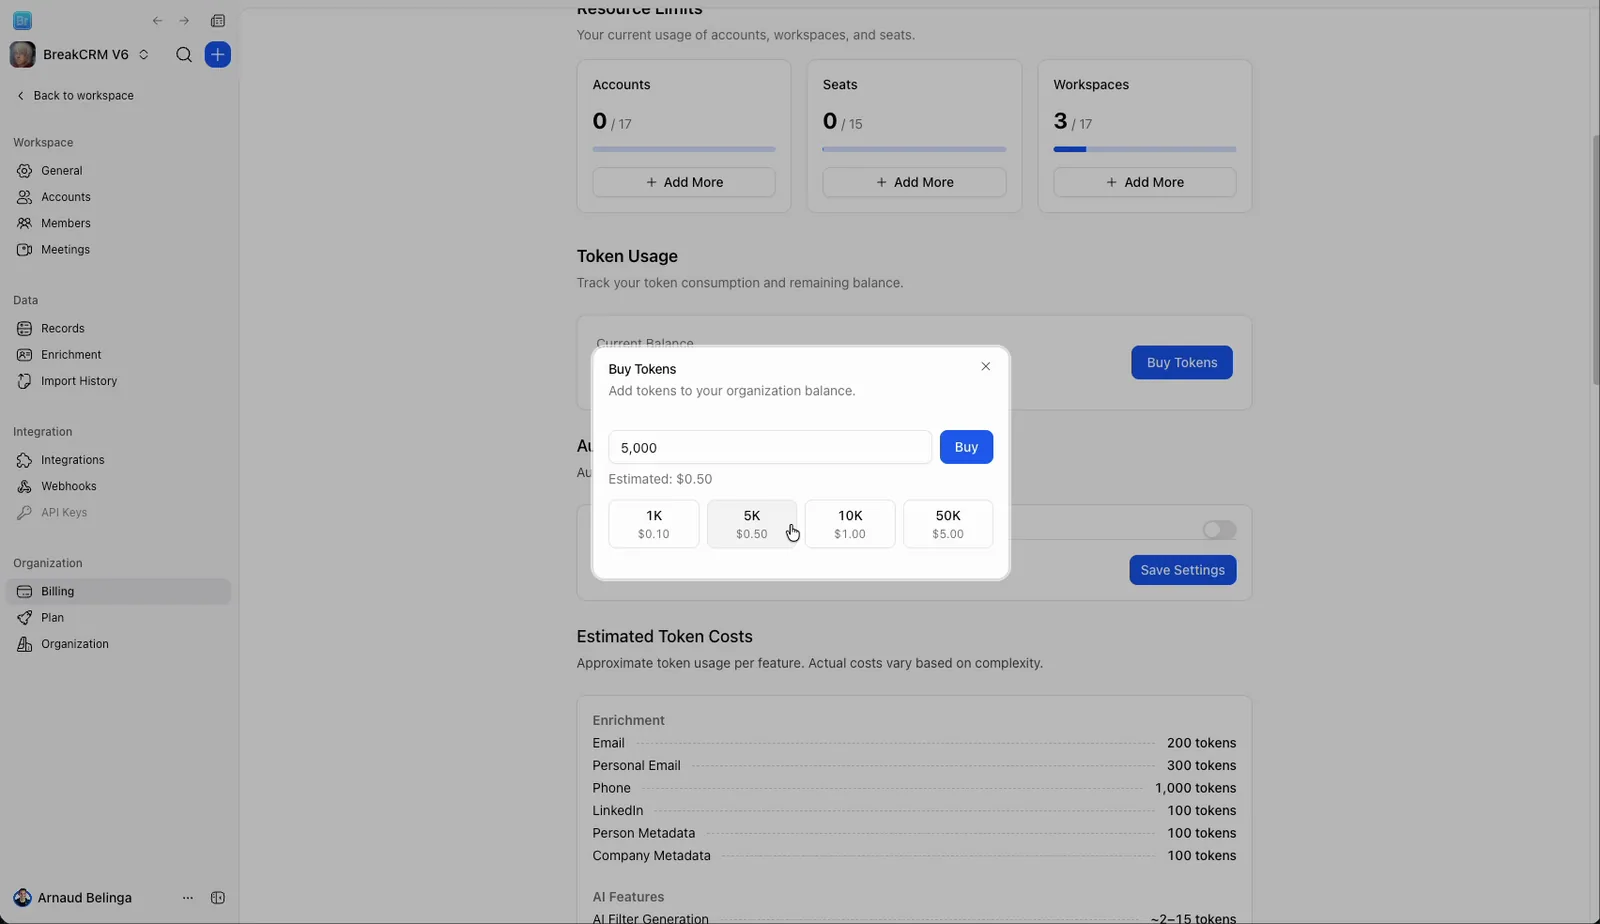Click the Accounts usage progress bar
The image size is (1600, 924).
click(x=684, y=149)
